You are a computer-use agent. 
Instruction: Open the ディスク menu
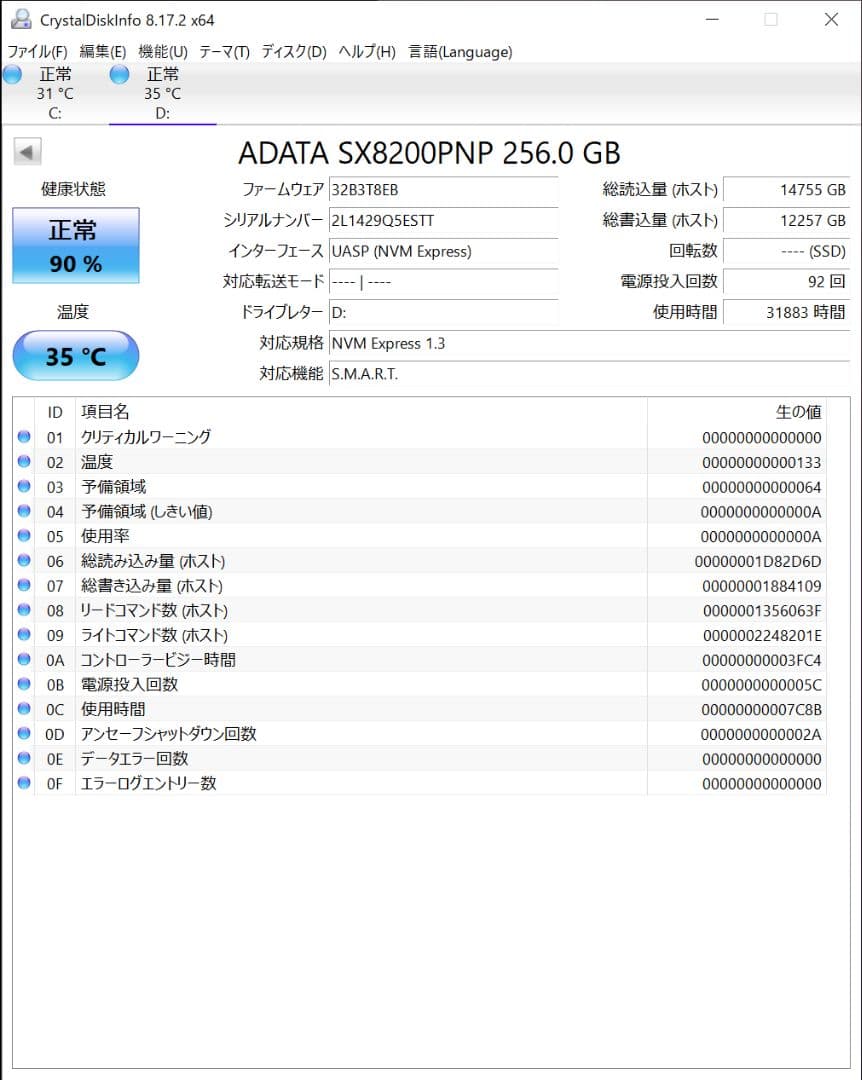290,51
